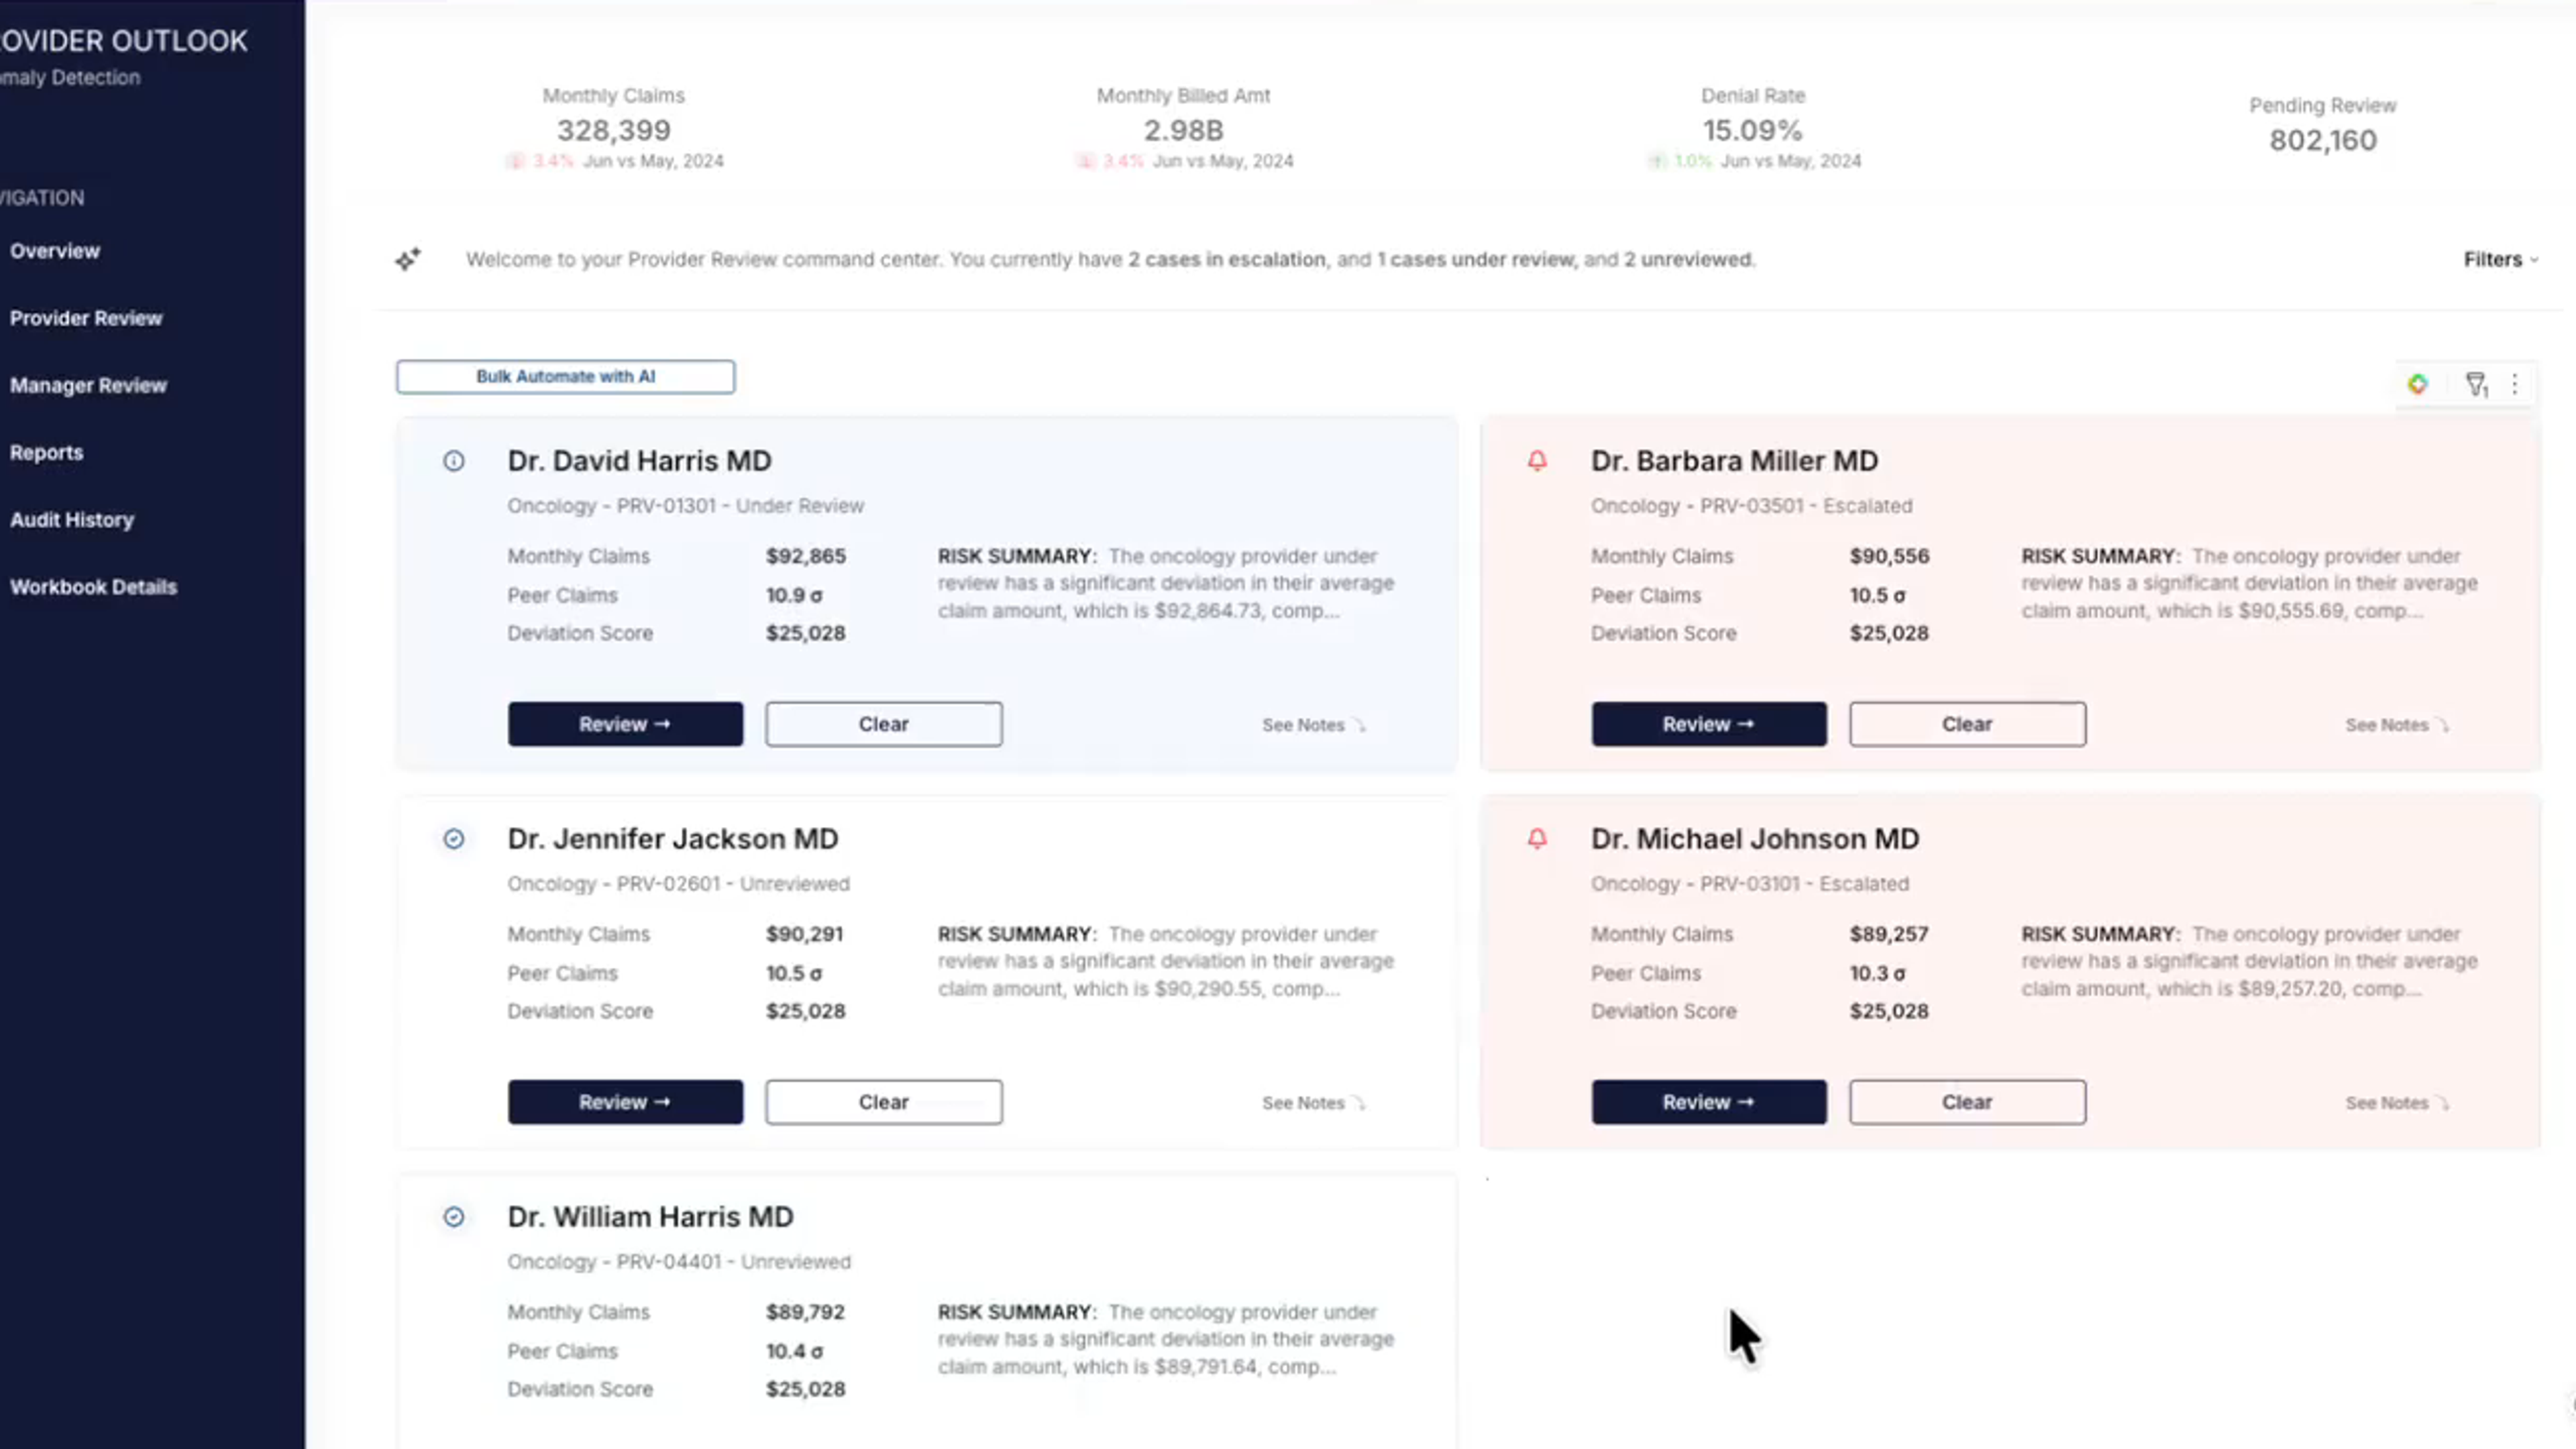
Task: Click the Monthly Claims value 328,399
Action: coord(614,130)
